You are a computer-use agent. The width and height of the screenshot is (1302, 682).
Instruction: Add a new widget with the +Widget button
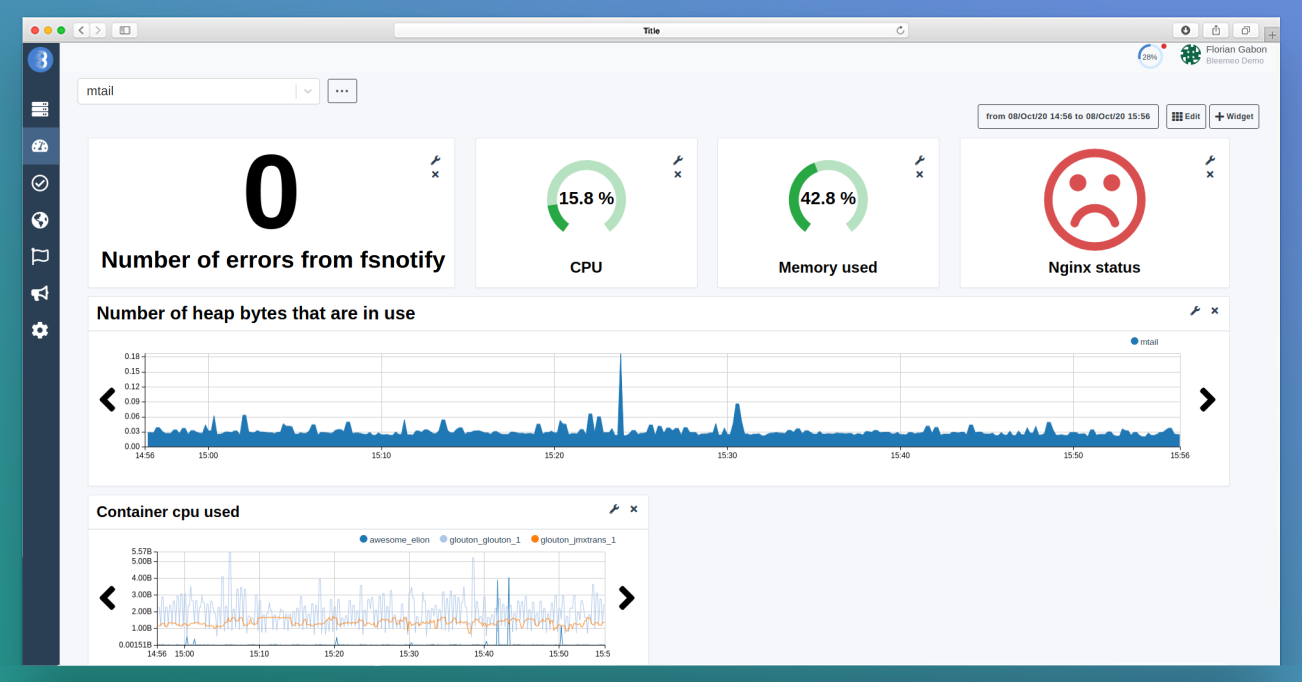(x=1234, y=116)
